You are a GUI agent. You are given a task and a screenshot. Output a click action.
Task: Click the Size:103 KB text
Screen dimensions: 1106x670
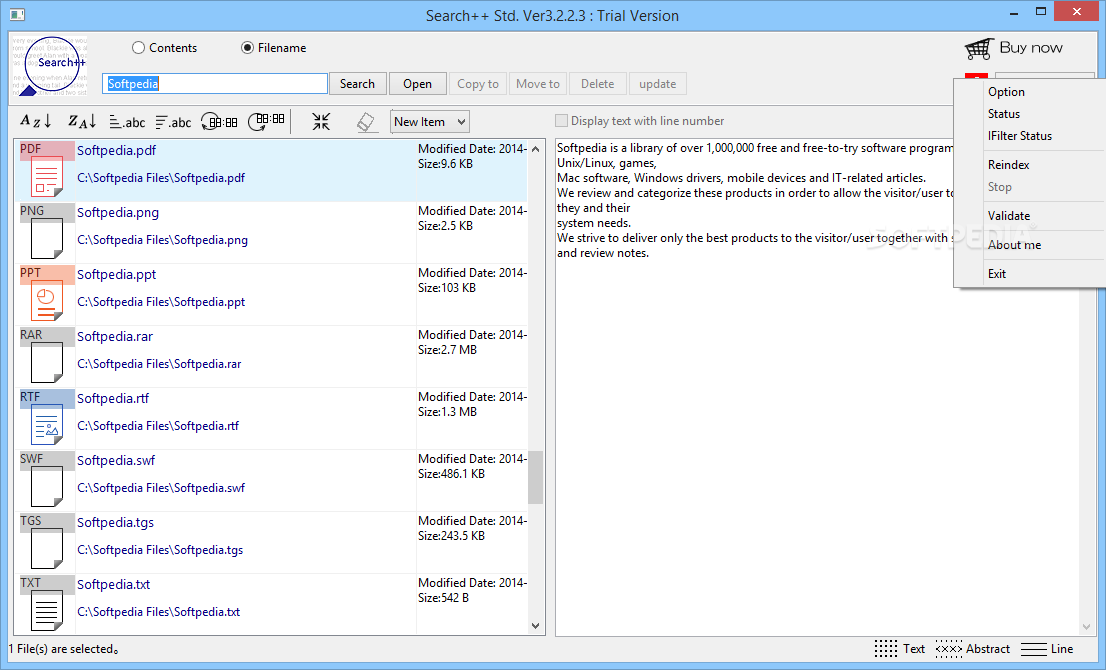click(446, 288)
